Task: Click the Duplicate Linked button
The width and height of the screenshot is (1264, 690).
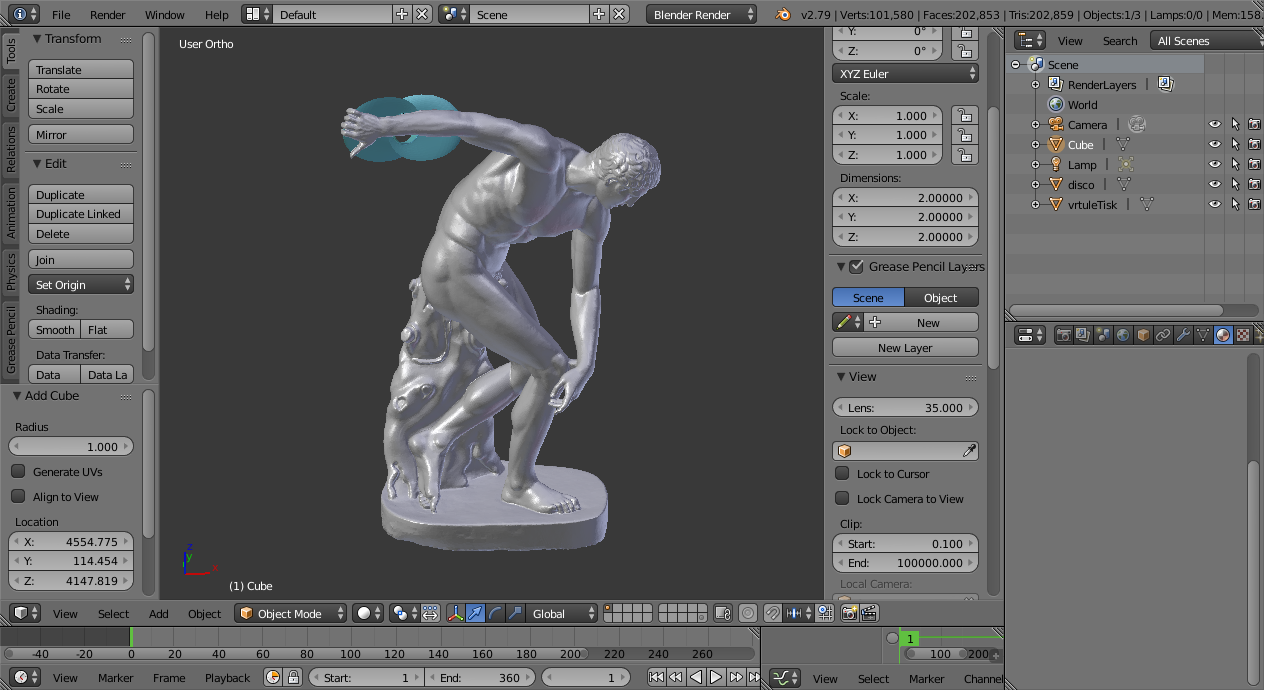Action: [81, 213]
